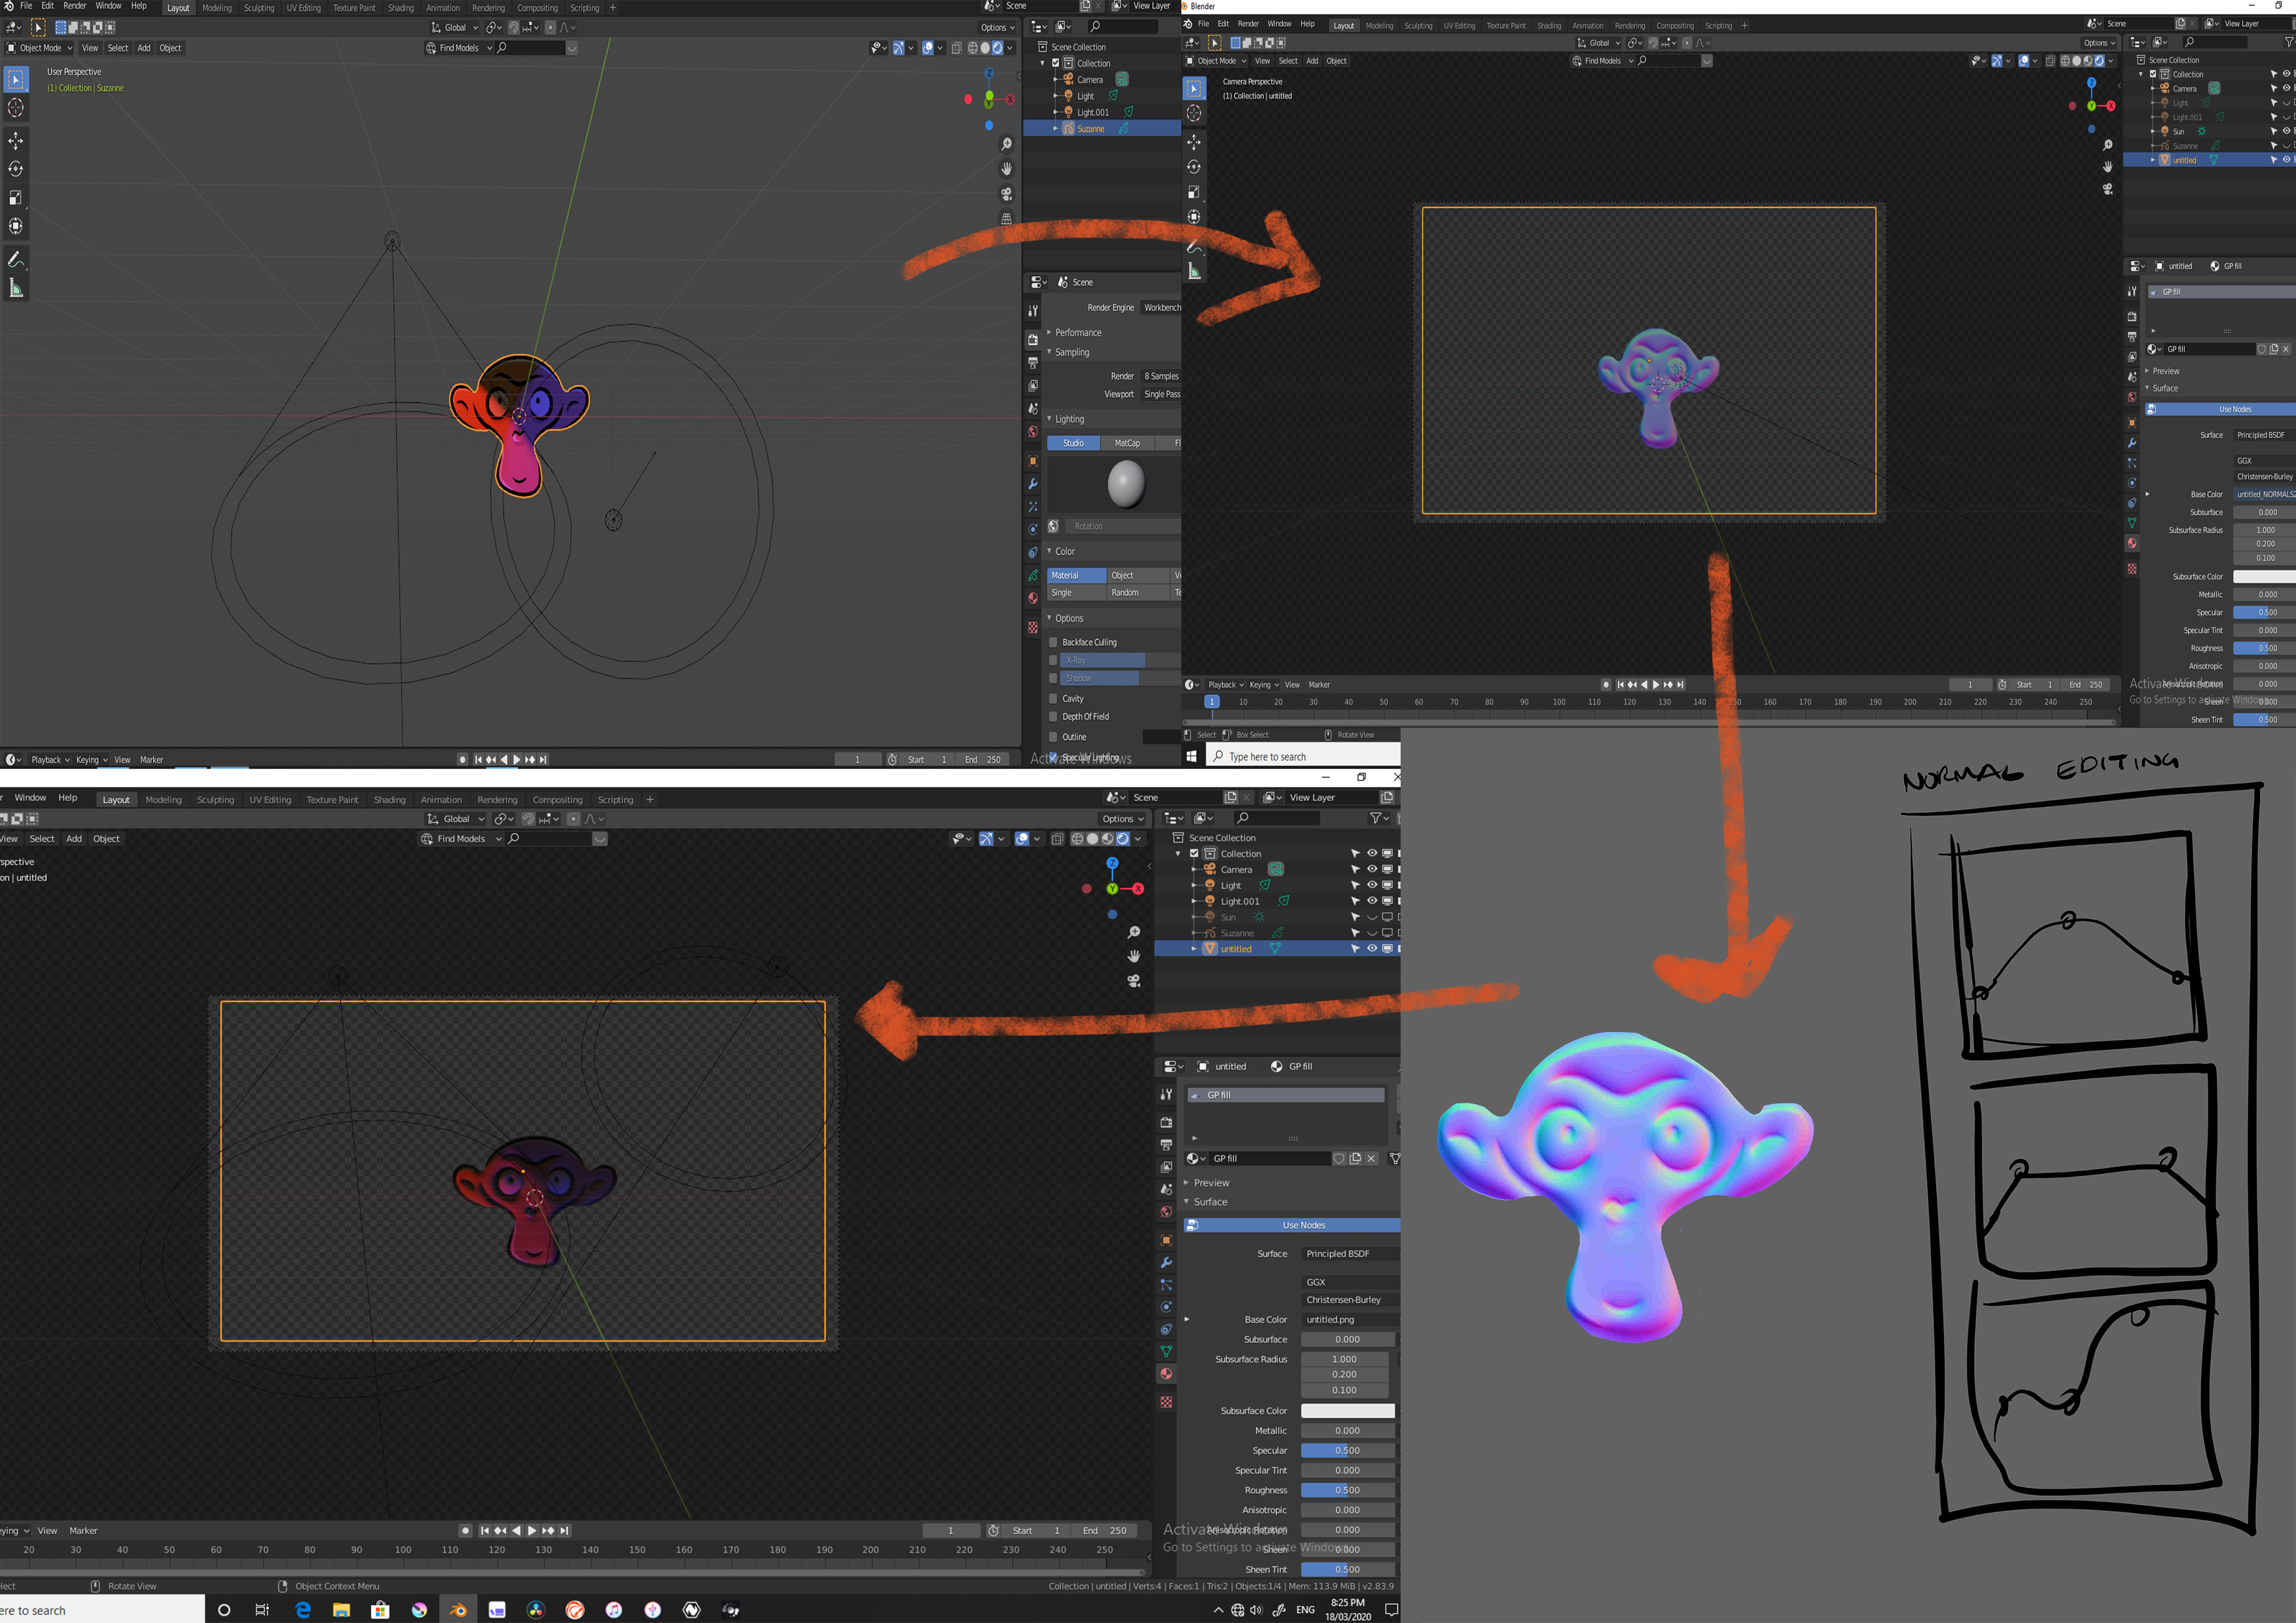Select the Scale tool in top-left Blender window
The image size is (2296, 1623).
(x=16, y=198)
